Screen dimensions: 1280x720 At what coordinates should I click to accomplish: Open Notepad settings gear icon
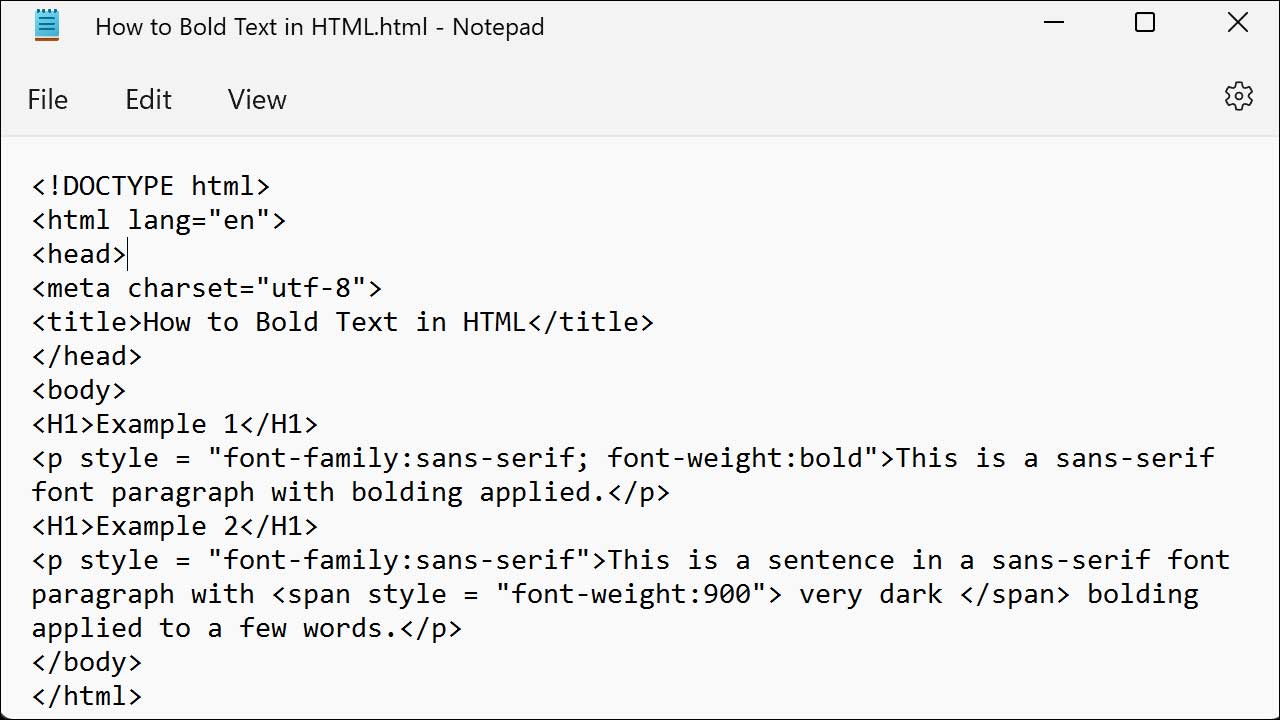click(1238, 97)
